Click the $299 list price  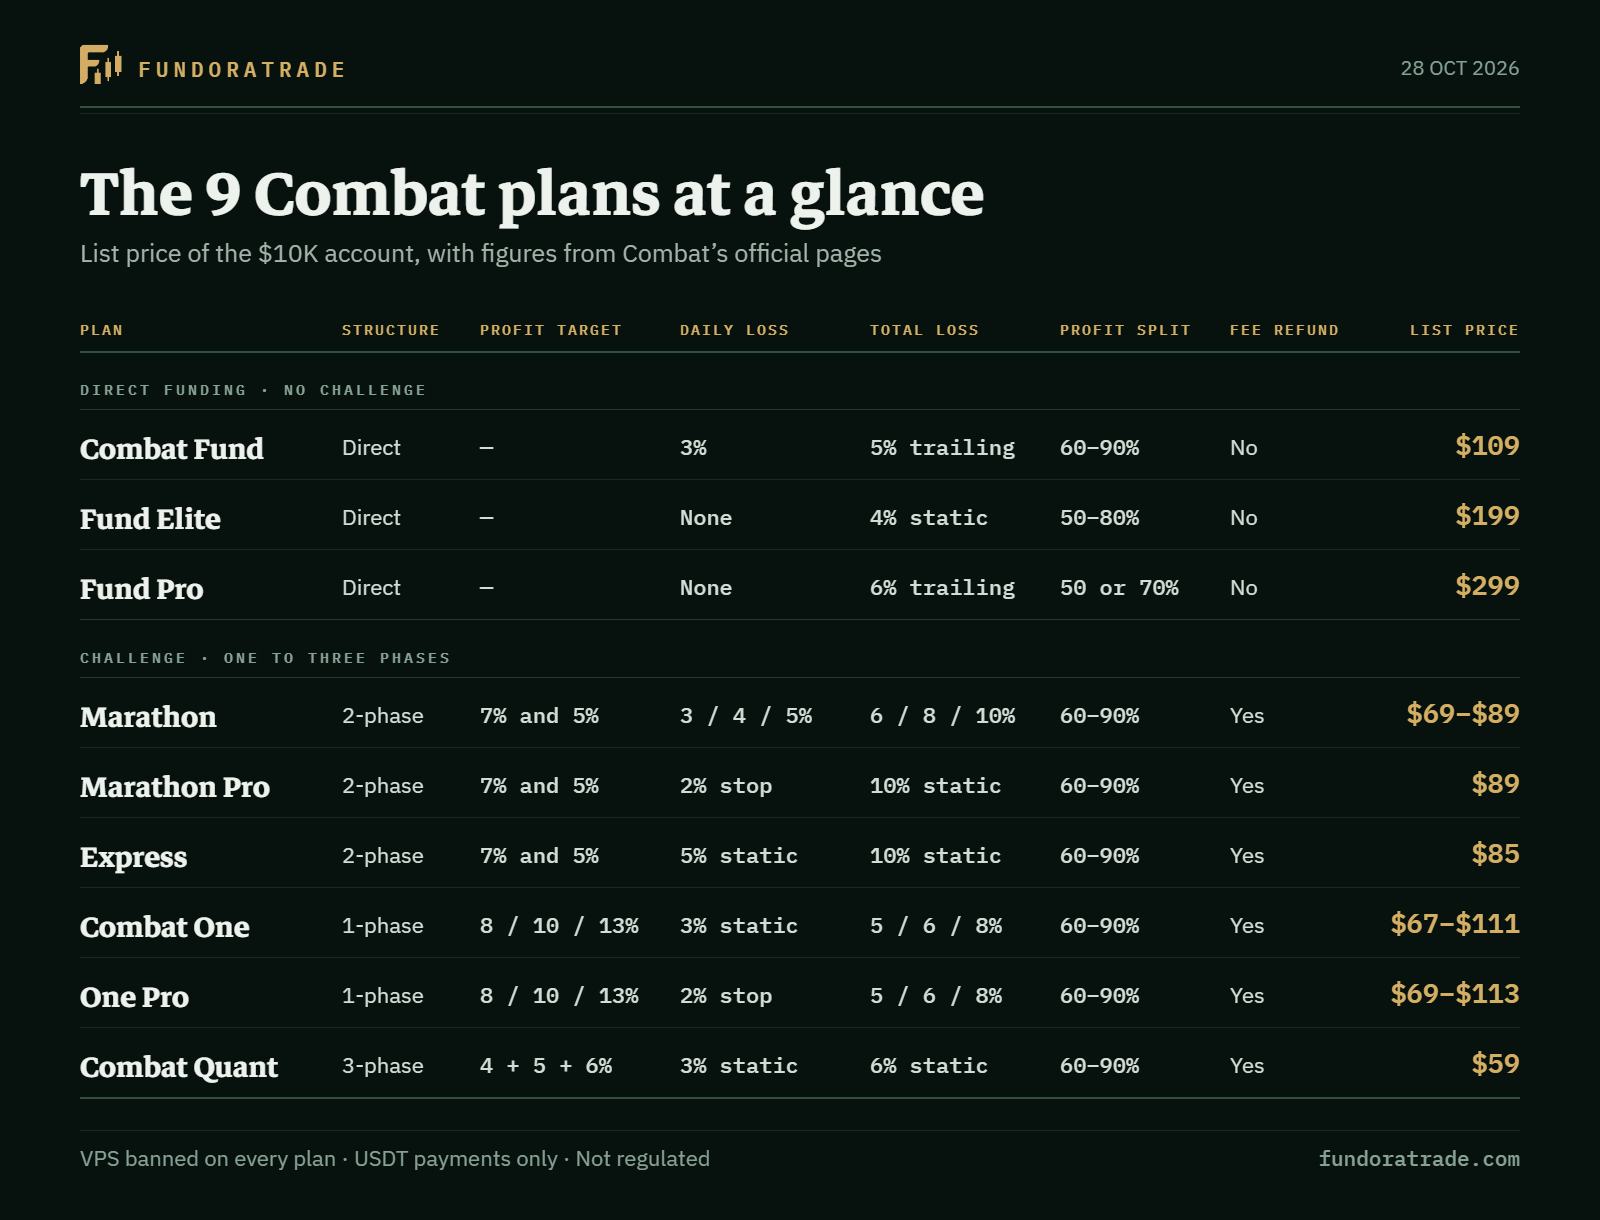pos(1487,586)
